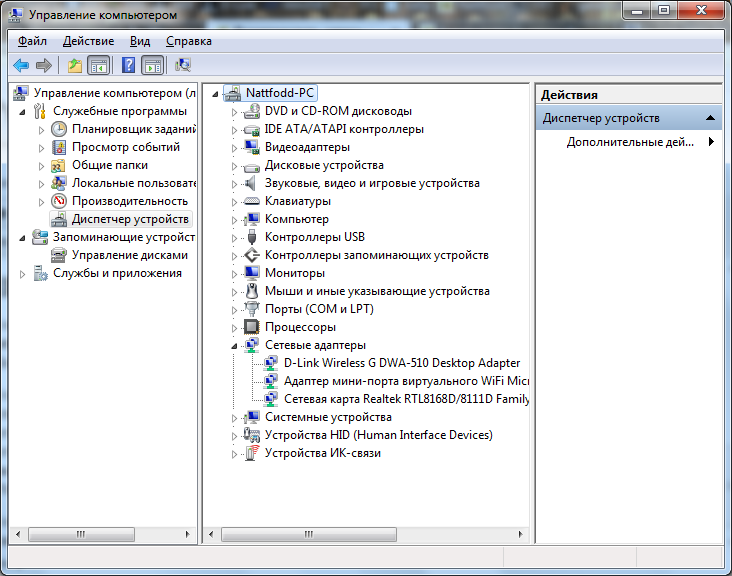This screenshot has width=732, height=576.
Task: Toggle the show/hide Action pane button
Action: pos(152,65)
